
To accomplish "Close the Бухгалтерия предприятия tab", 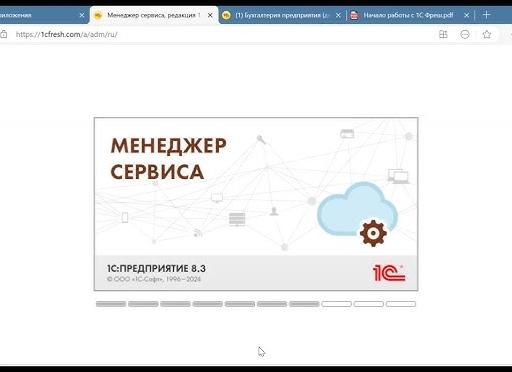I will [x=338, y=15].
